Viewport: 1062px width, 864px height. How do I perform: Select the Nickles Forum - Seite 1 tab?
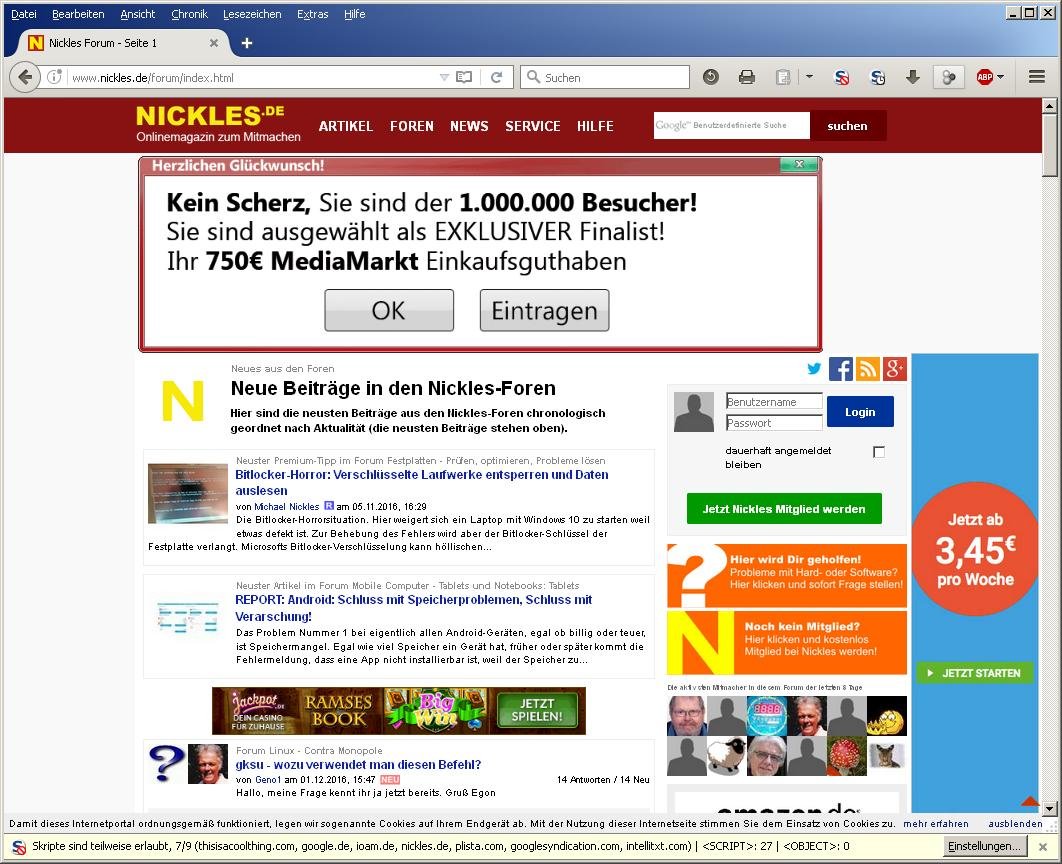[x=122, y=43]
